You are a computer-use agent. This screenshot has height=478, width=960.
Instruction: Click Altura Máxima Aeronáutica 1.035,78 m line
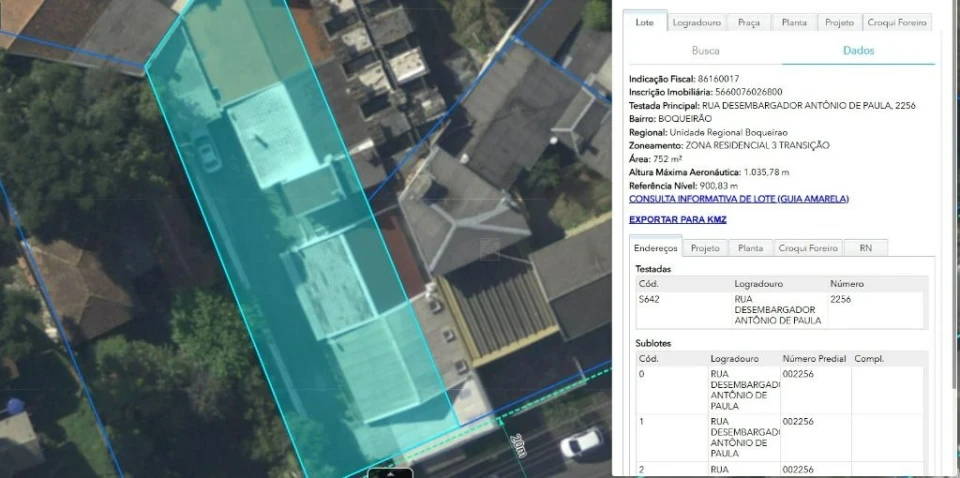[x=709, y=173]
